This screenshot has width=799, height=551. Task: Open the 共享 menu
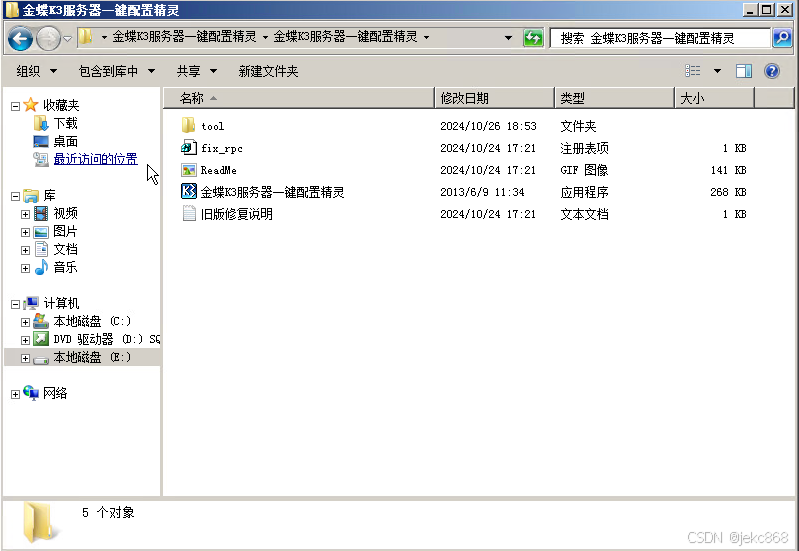click(197, 71)
